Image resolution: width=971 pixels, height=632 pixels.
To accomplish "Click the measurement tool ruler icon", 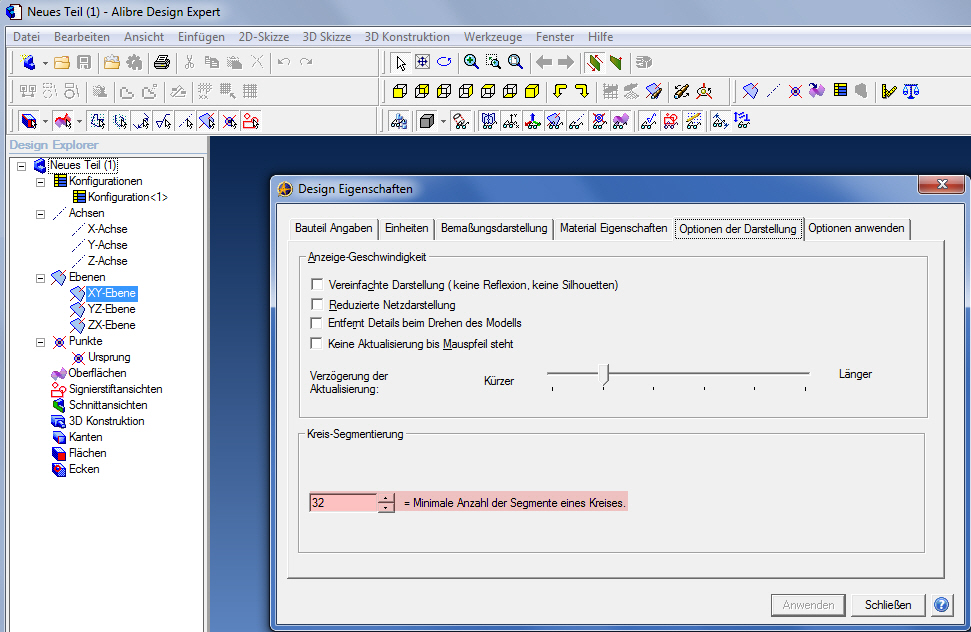I will pos(889,92).
